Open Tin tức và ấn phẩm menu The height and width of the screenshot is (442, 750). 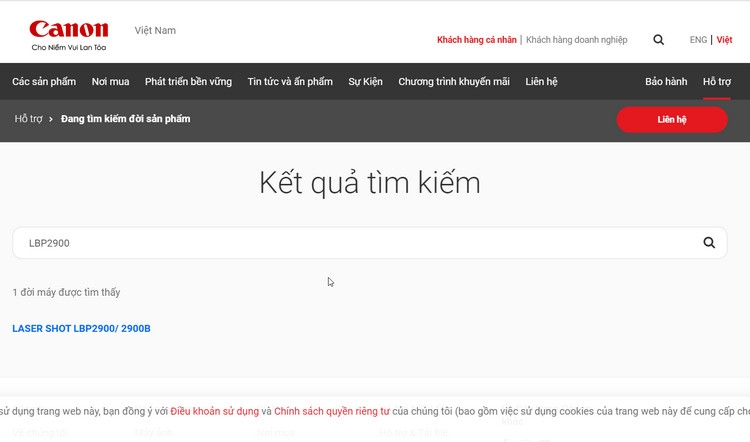(x=290, y=81)
